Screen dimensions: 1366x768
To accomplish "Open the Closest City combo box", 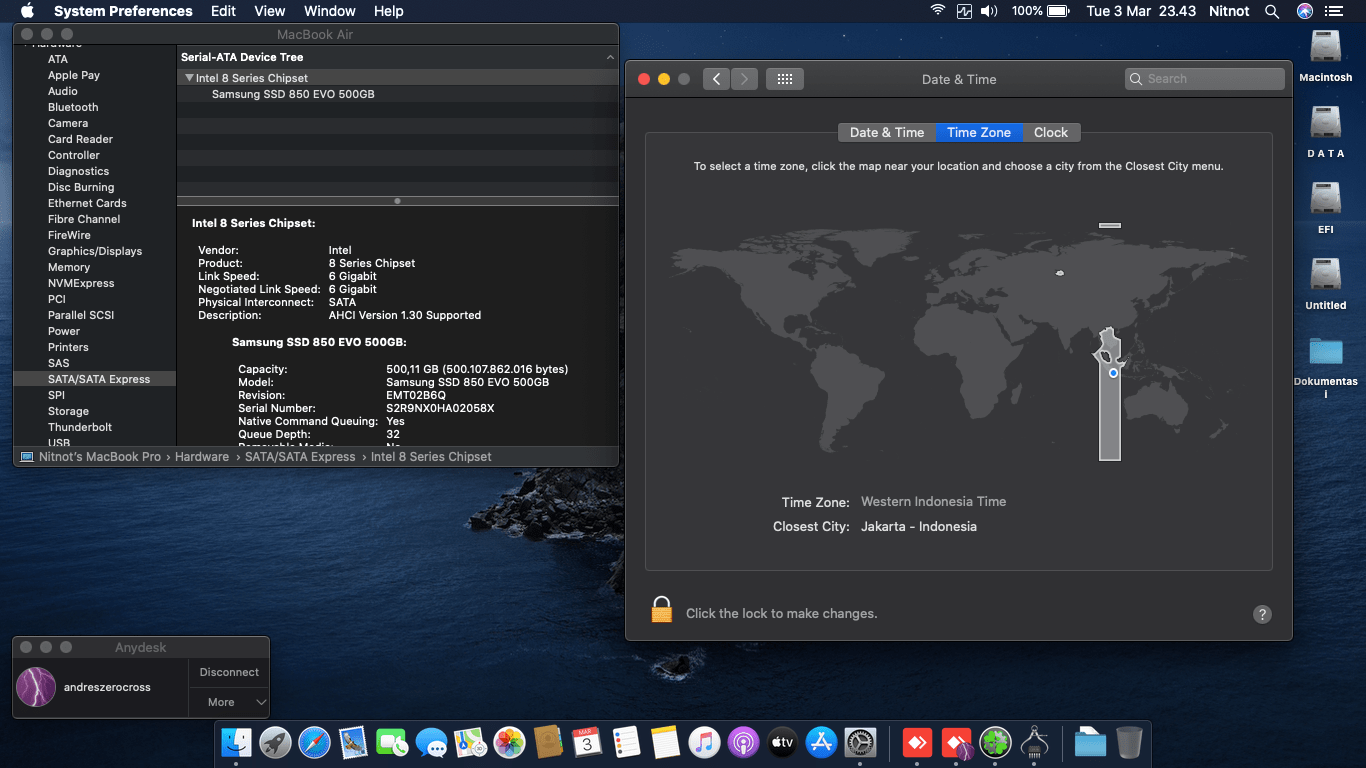I will click(919, 527).
